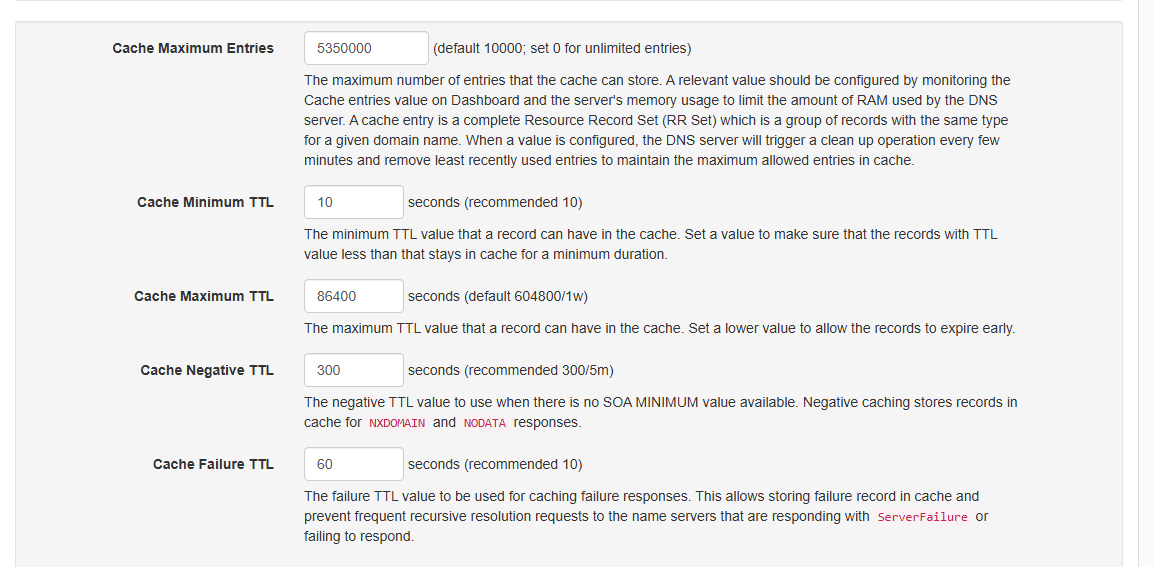Click the page's vertical scrollbar on the right
The image size is (1154, 567).
pyautogui.click(x=1146, y=280)
